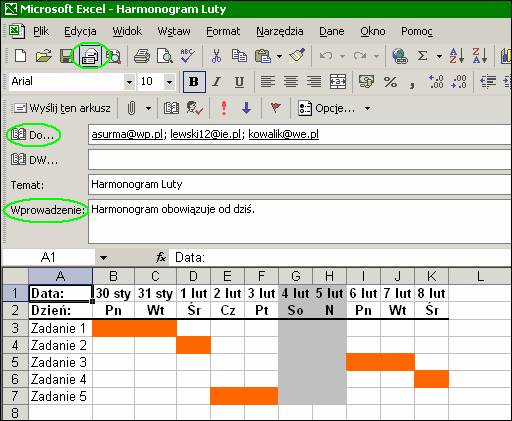Expand the Name Box dropdown arrow
The image size is (512, 421).
(x=103, y=258)
